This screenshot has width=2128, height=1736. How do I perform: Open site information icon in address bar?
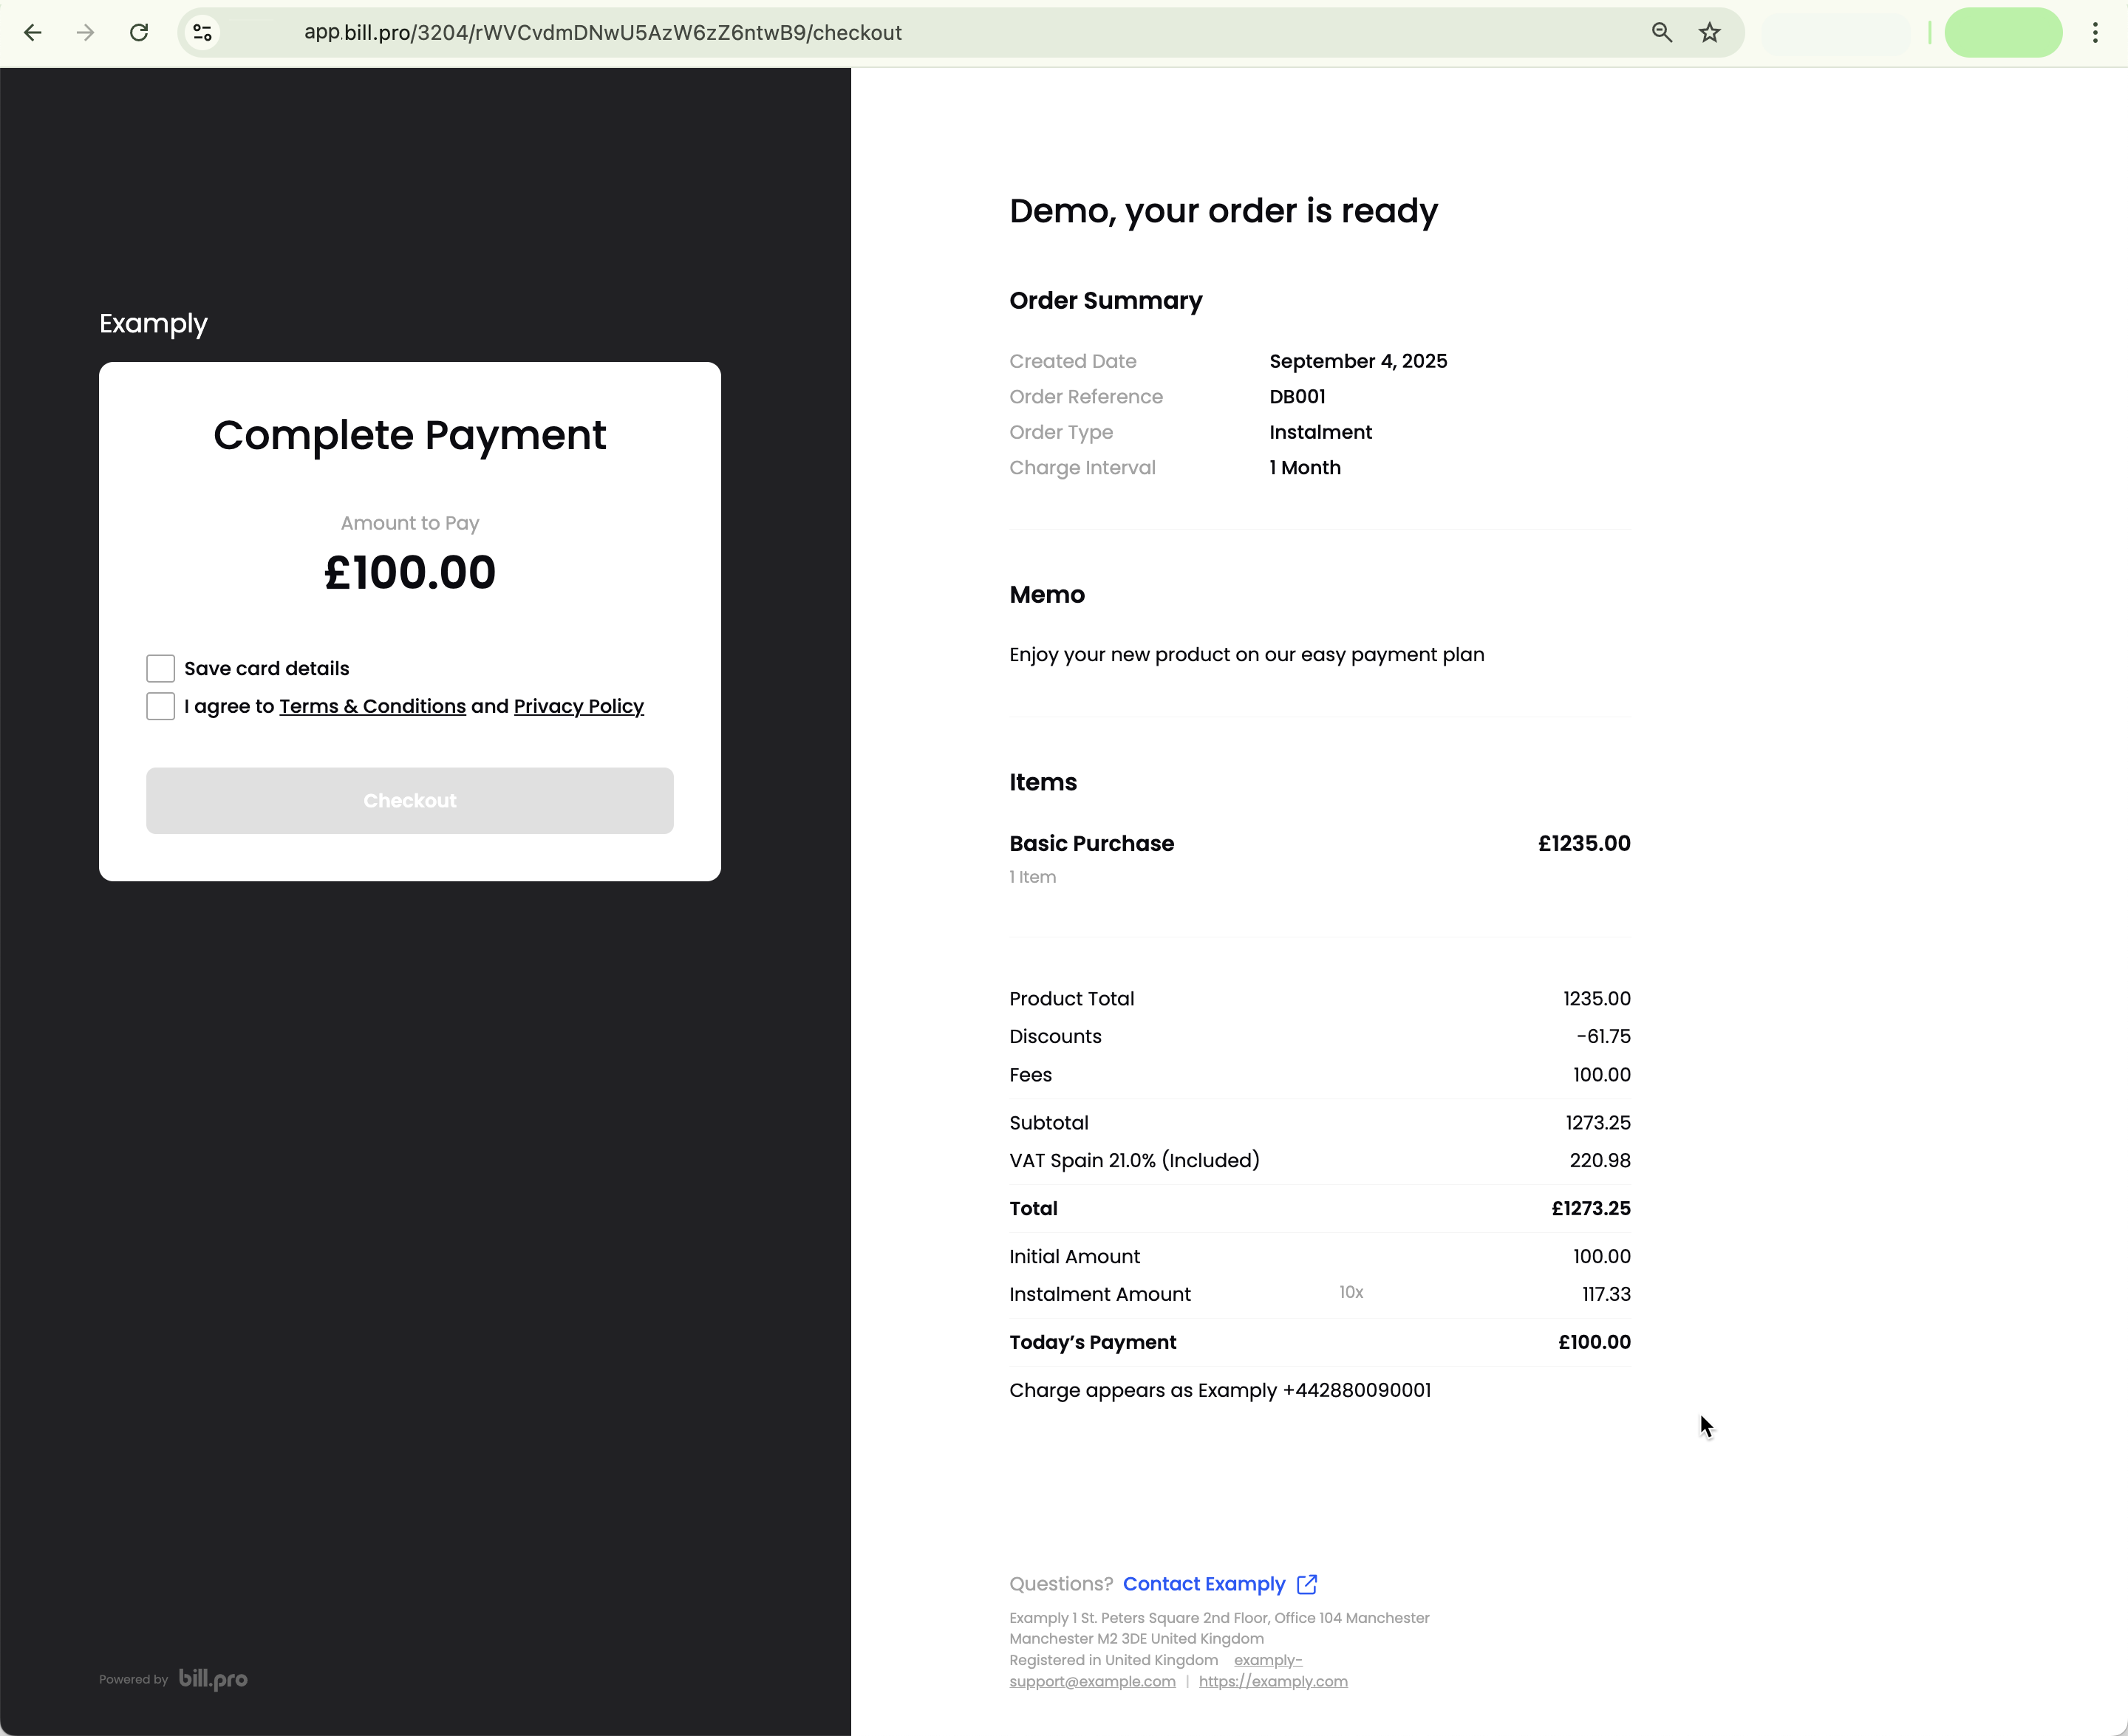point(203,33)
